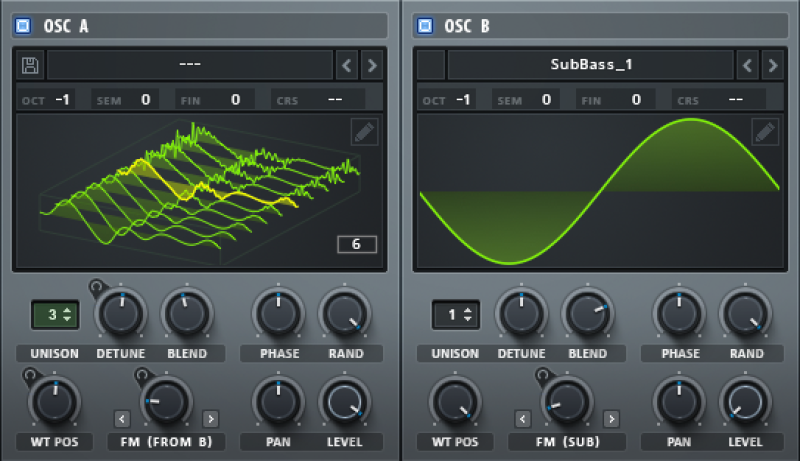Click OSC A wavetable frame number 6 box
This screenshot has height=461, width=800.
pos(357,244)
